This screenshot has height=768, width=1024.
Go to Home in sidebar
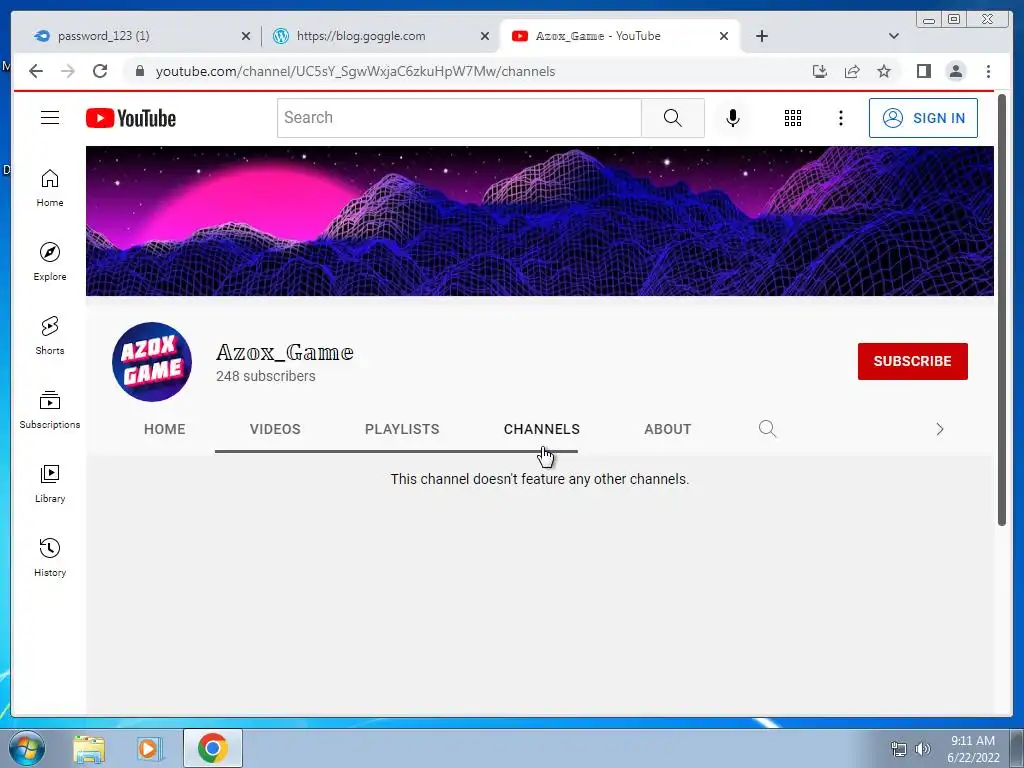click(50, 188)
